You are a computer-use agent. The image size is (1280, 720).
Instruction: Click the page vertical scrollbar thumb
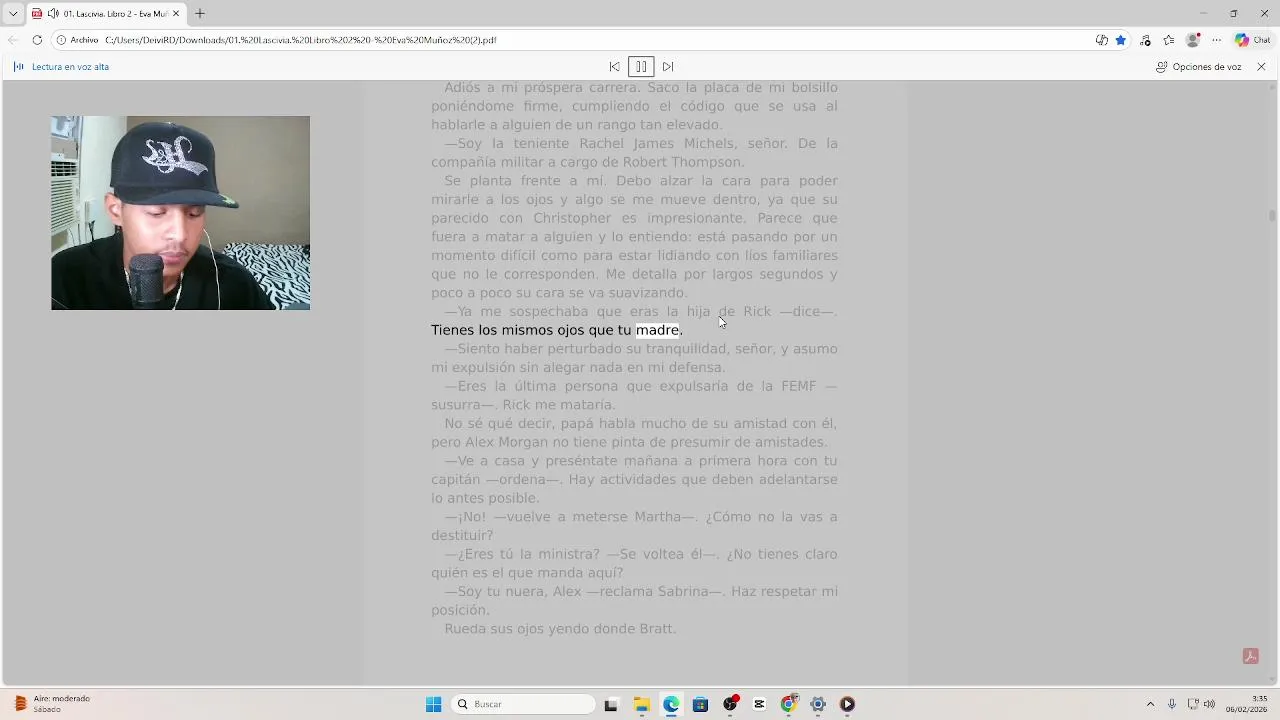(1272, 216)
